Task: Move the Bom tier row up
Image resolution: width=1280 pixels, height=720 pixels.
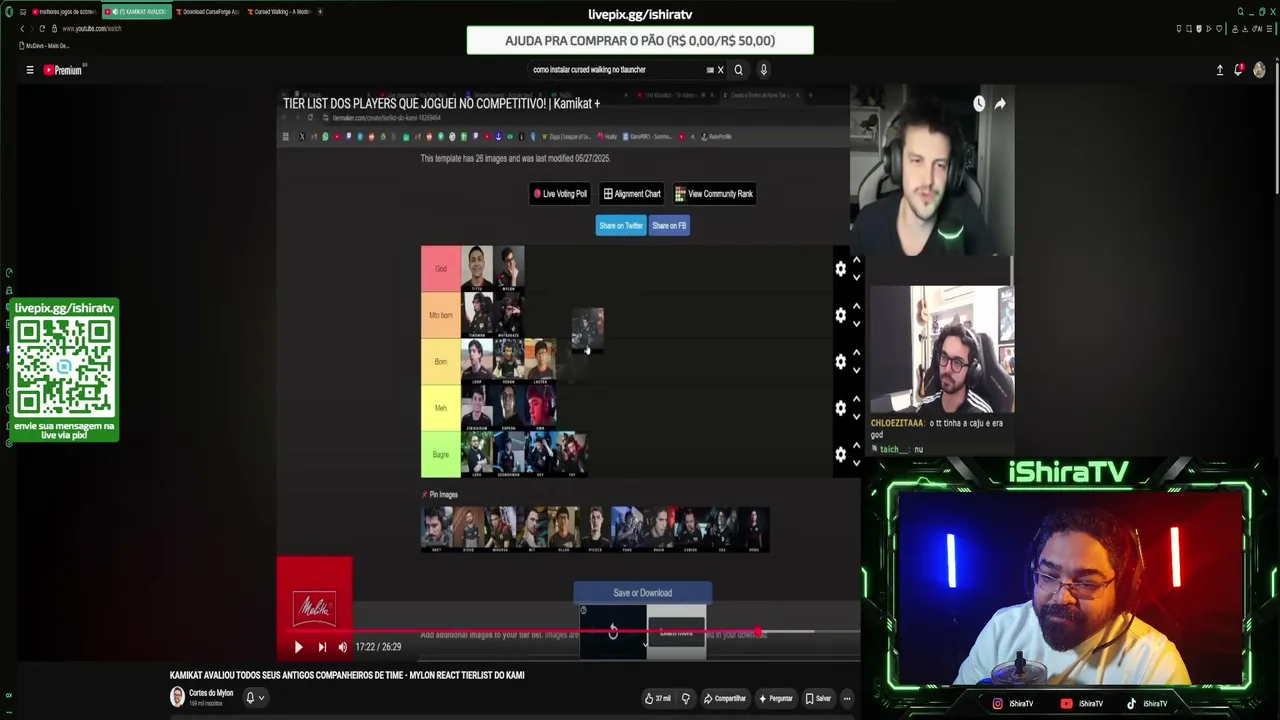Action: pos(856,352)
